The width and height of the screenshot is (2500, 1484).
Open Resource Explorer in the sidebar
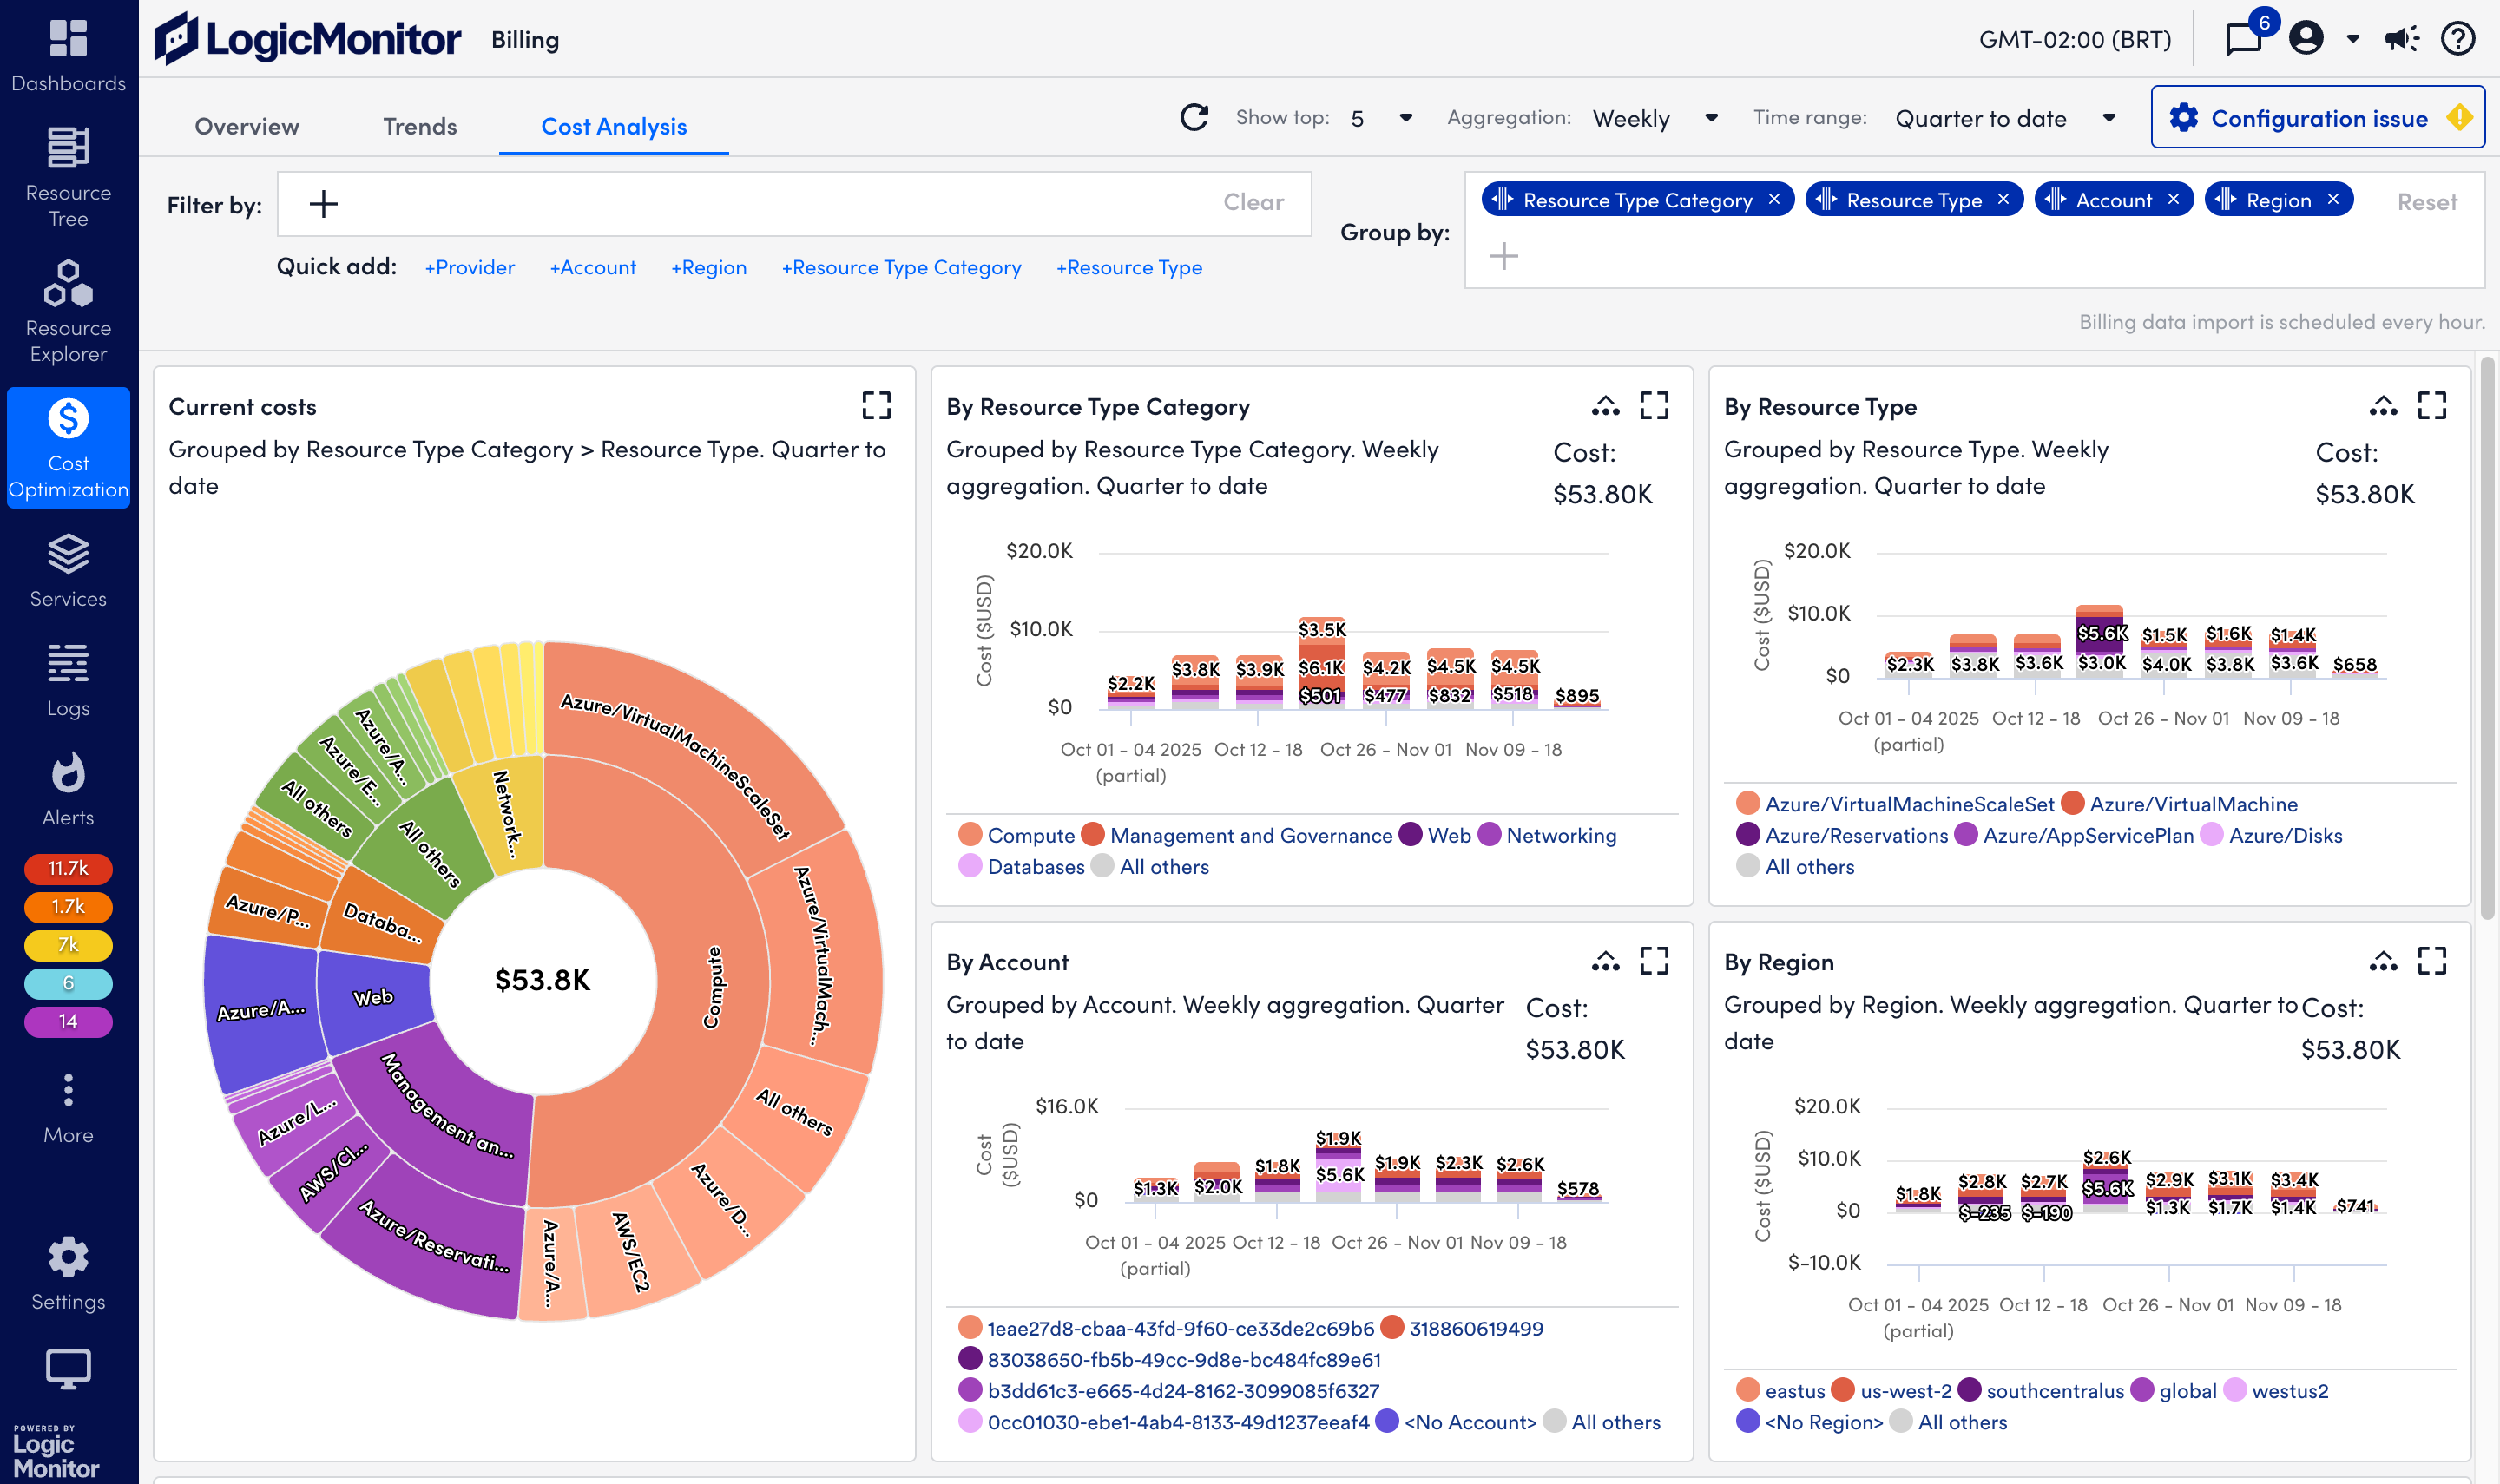pyautogui.click(x=68, y=312)
